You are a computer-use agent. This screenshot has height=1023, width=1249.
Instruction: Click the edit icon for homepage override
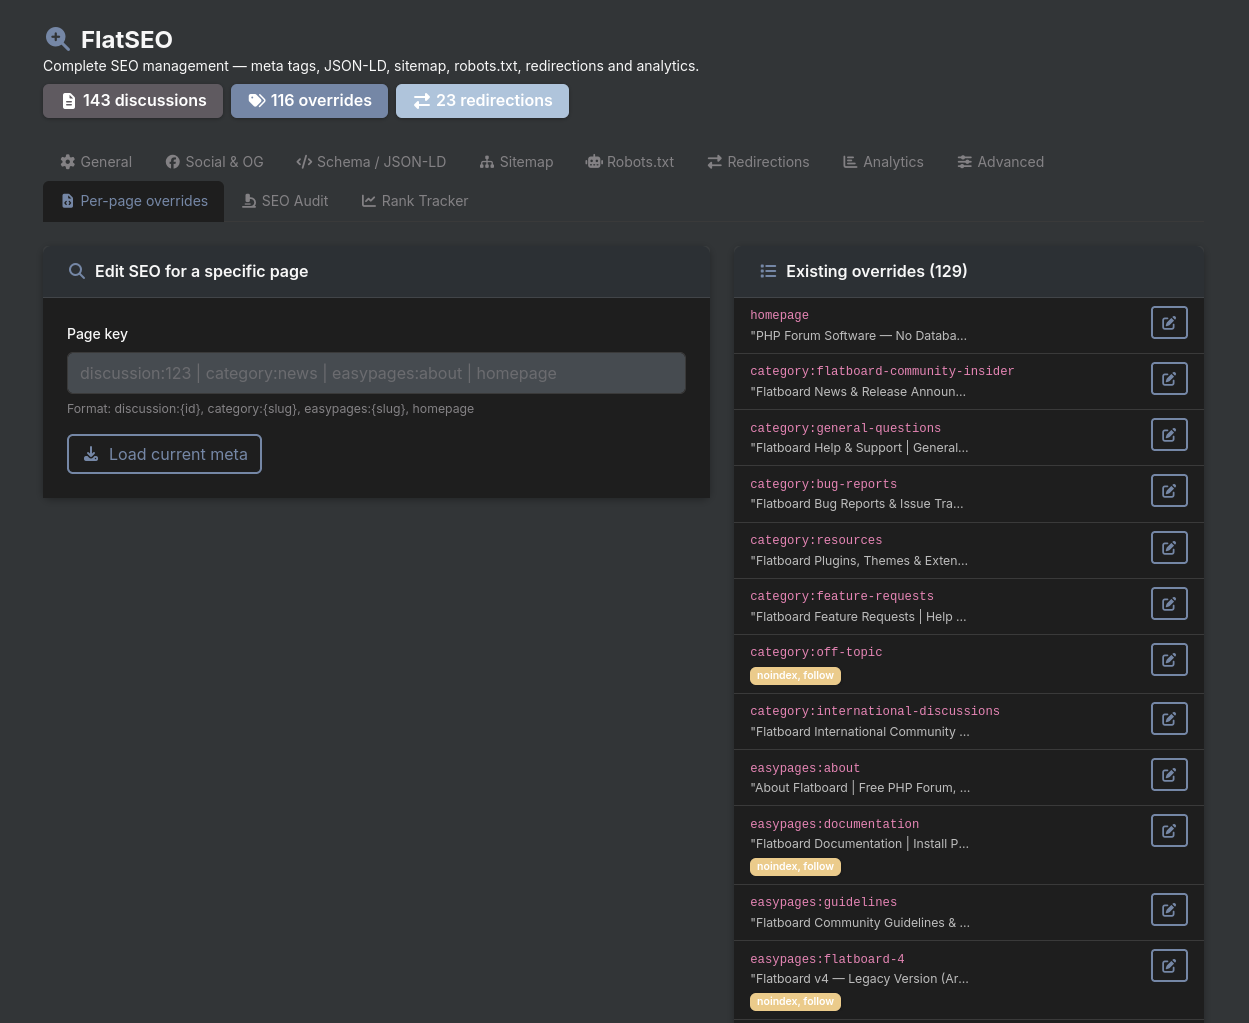1169,323
